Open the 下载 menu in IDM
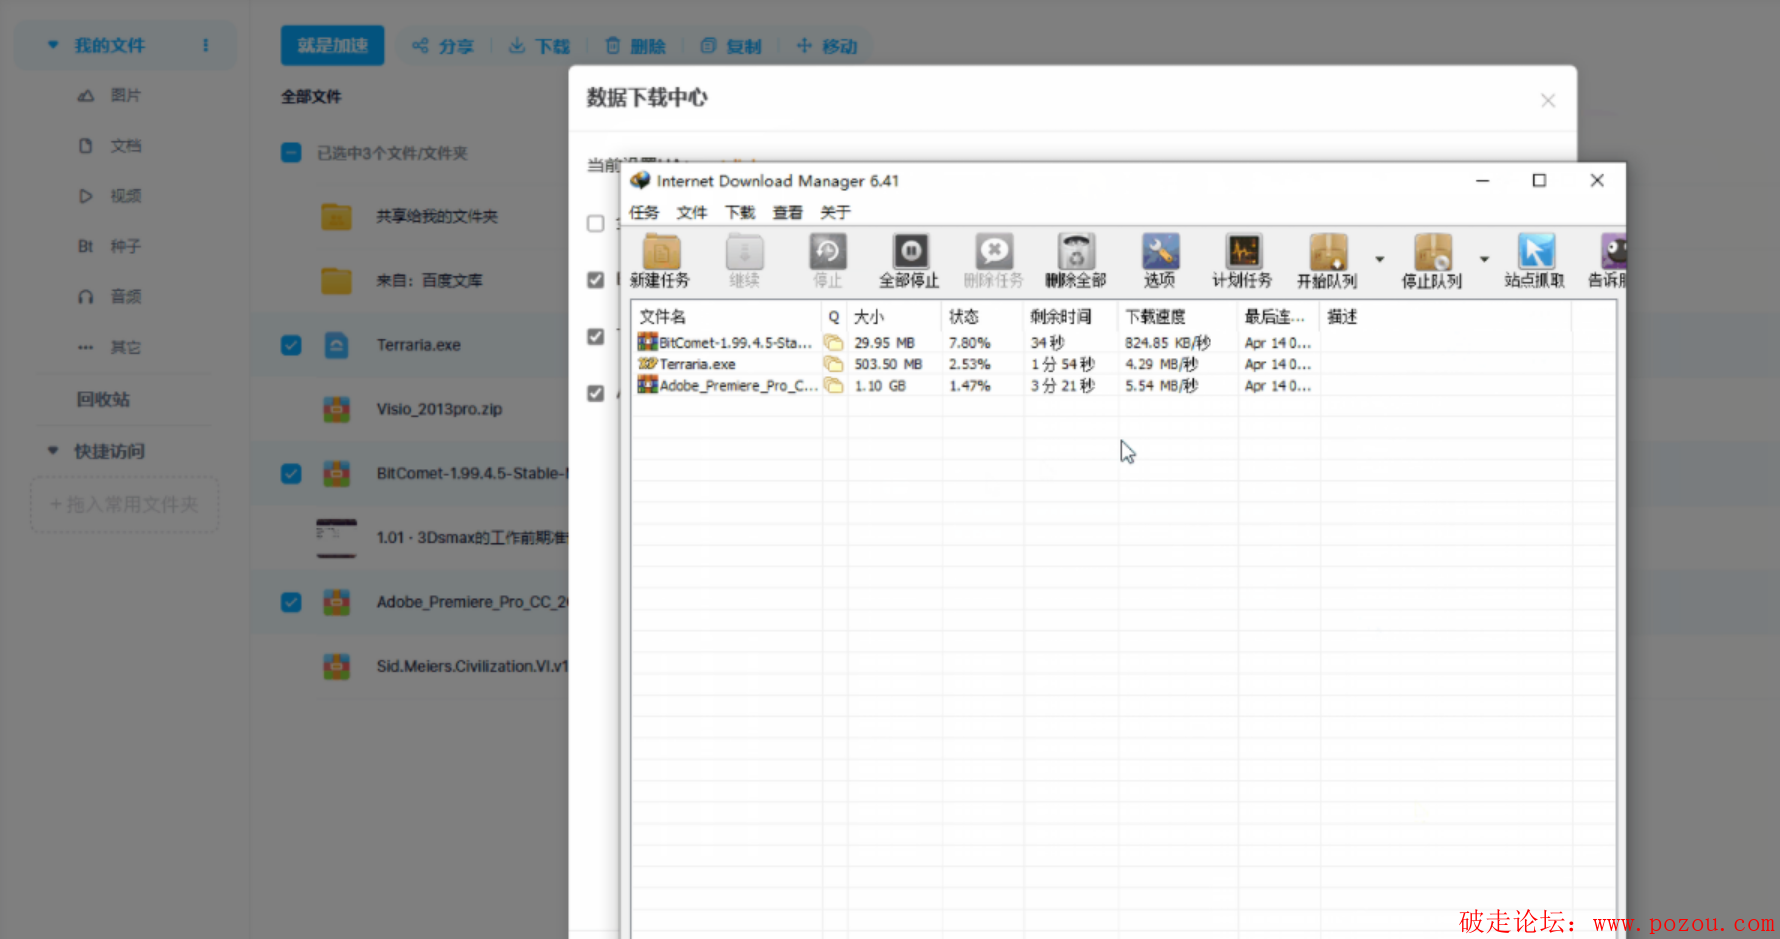 click(740, 212)
